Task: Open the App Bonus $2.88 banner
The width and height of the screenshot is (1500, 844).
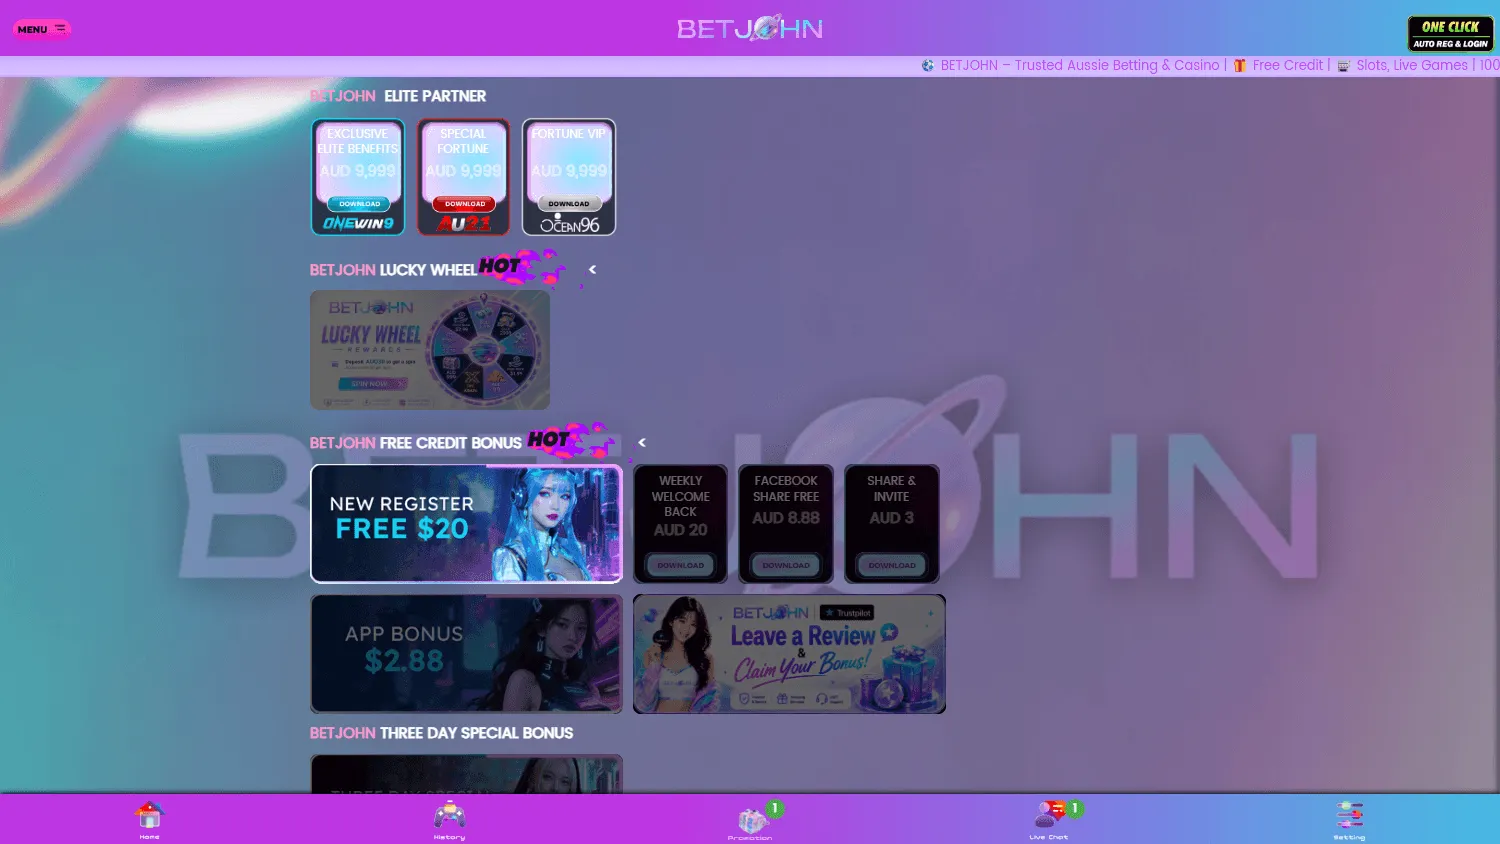Action: 466,654
